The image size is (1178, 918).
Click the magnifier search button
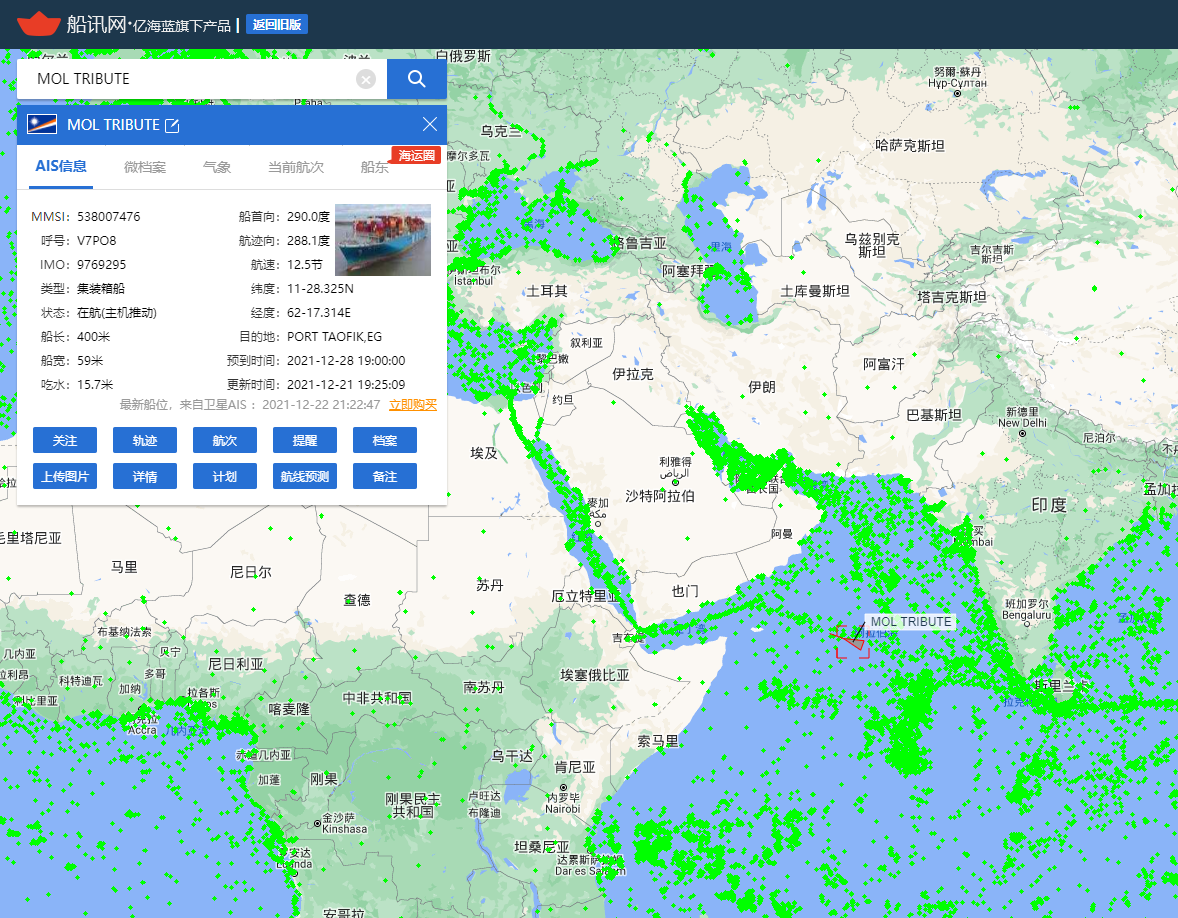(416, 79)
